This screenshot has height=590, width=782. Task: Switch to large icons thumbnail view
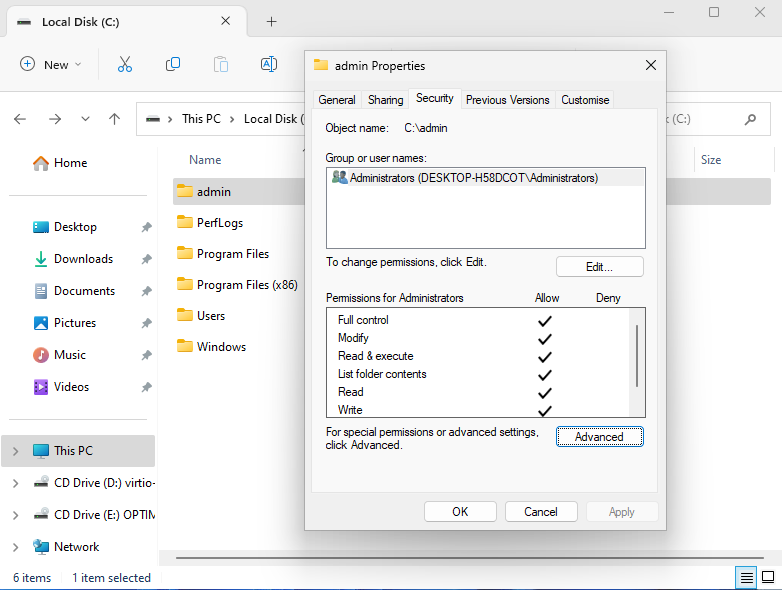click(768, 577)
